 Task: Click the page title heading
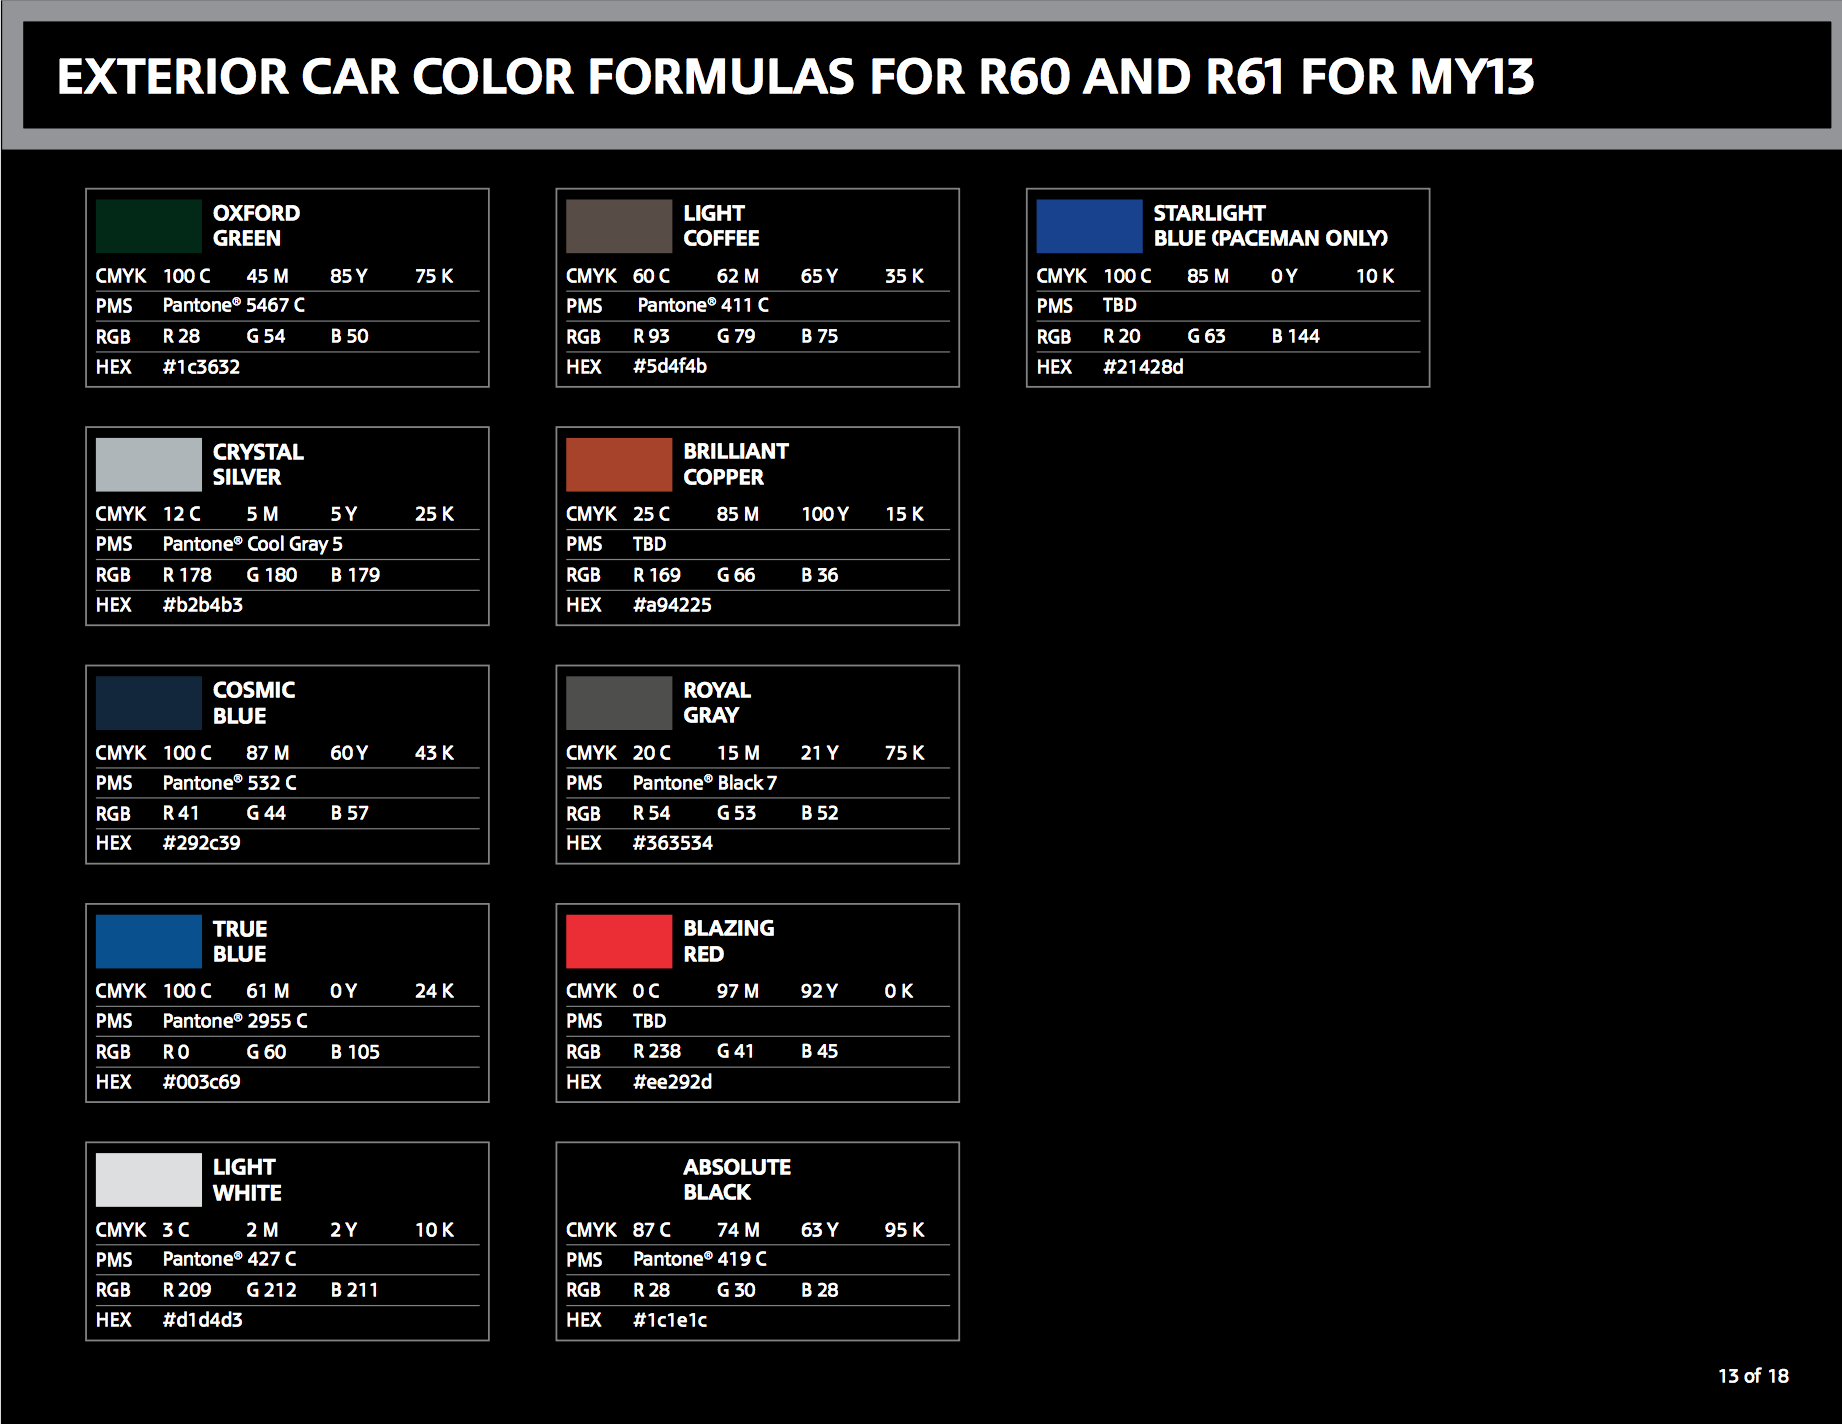795,77
